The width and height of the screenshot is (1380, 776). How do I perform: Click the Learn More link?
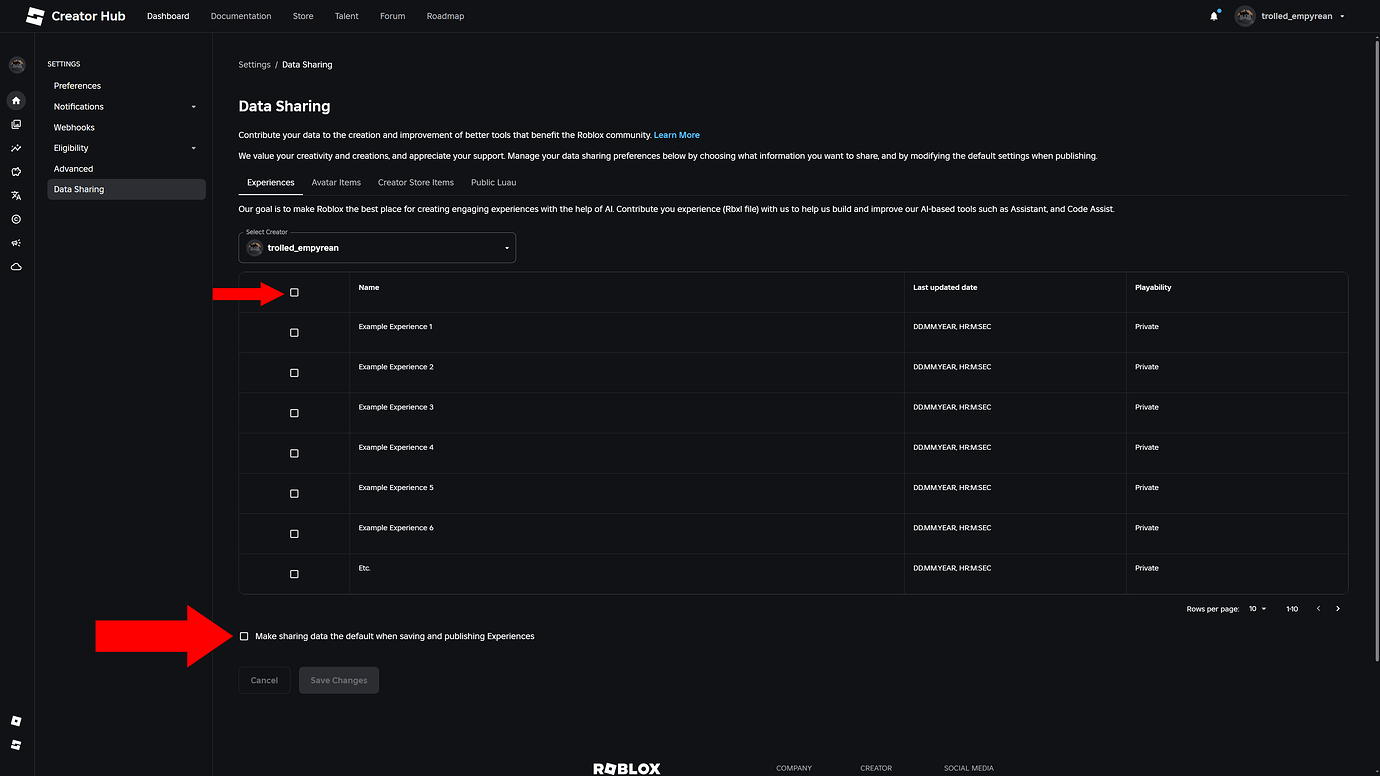676,134
